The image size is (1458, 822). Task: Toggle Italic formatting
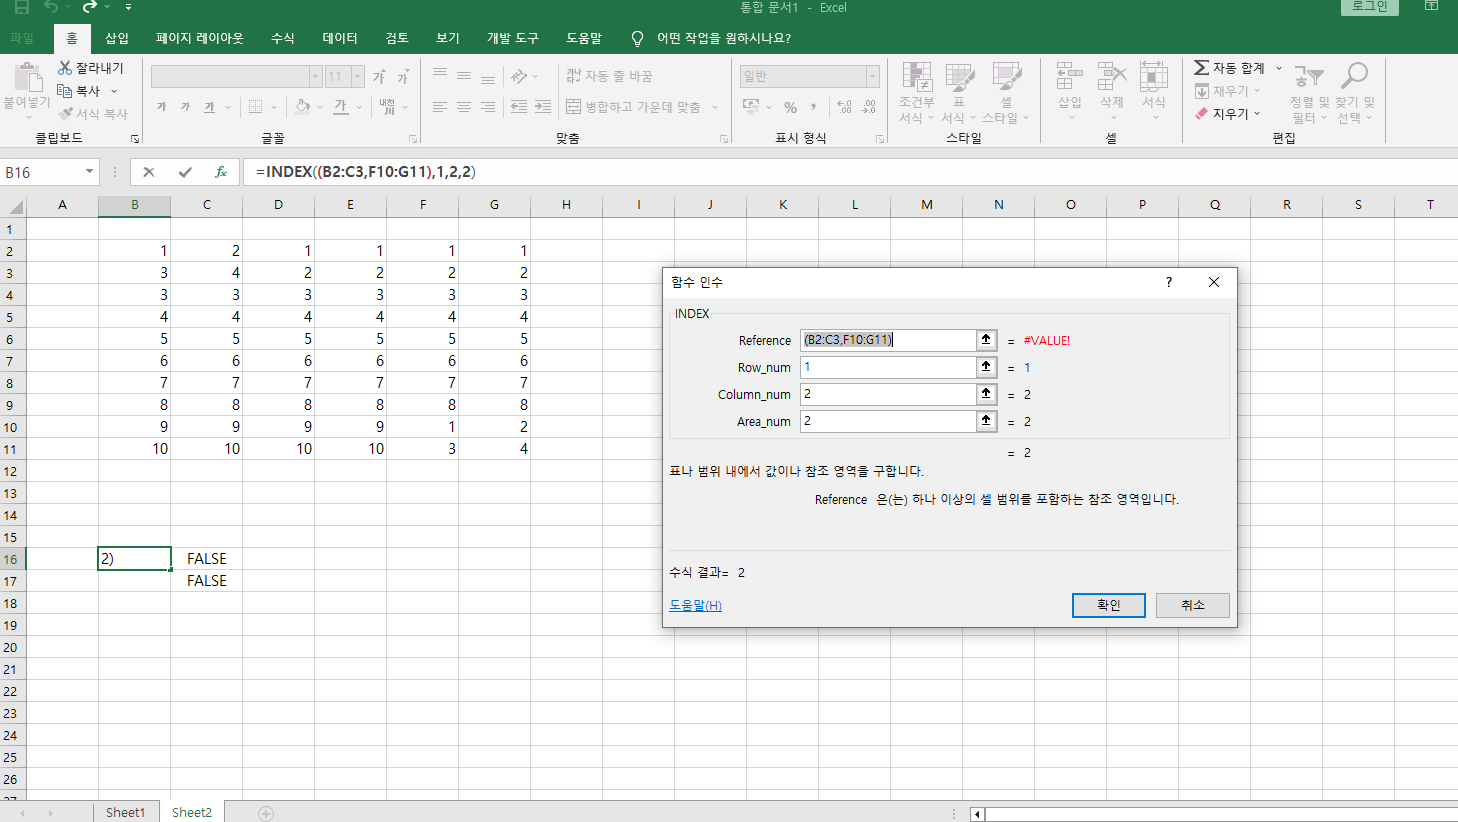[186, 107]
